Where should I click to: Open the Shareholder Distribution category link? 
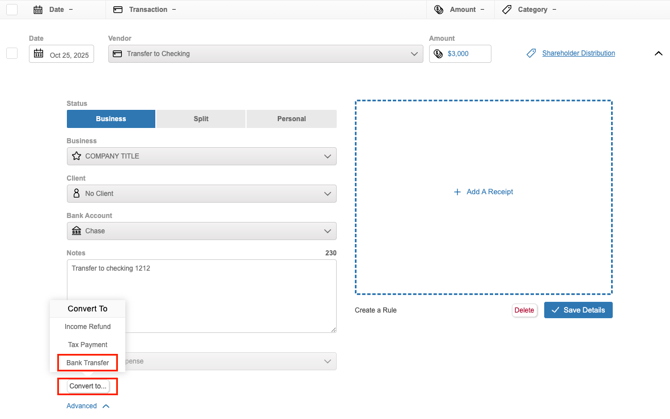pyautogui.click(x=578, y=53)
